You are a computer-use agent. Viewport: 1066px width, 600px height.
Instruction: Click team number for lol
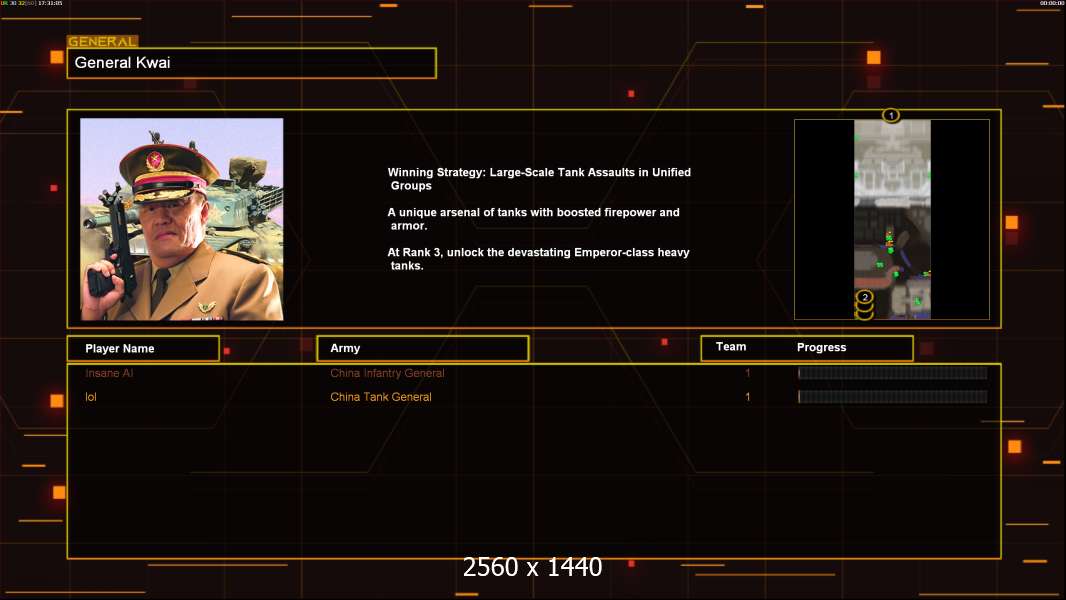[747, 397]
